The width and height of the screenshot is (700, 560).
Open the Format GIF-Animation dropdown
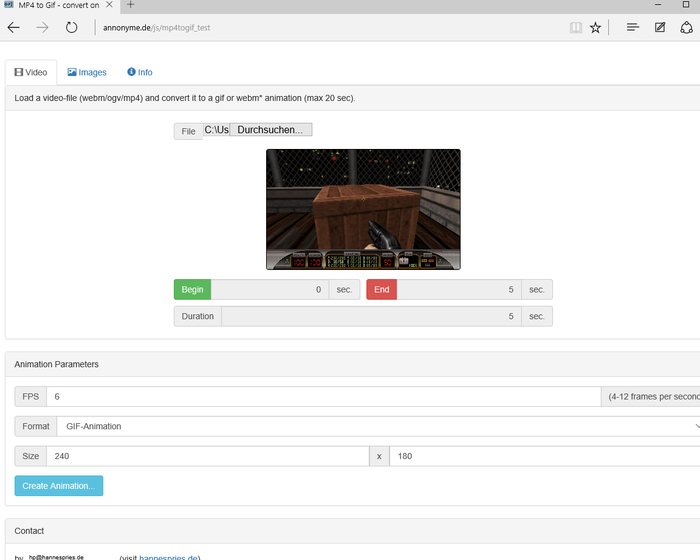[379, 426]
